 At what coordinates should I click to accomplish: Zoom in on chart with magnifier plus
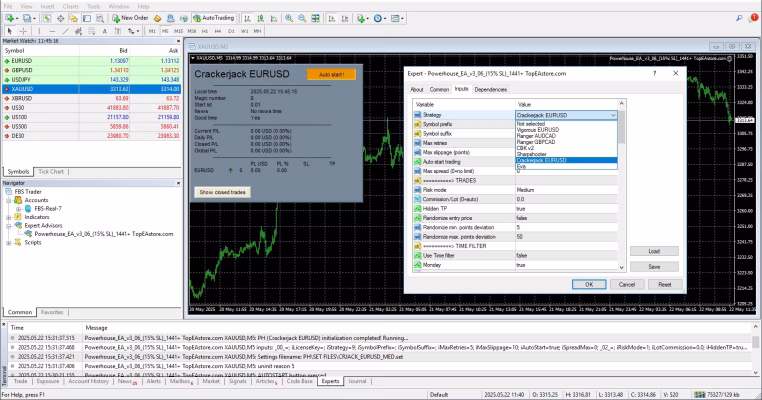pos(289,18)
